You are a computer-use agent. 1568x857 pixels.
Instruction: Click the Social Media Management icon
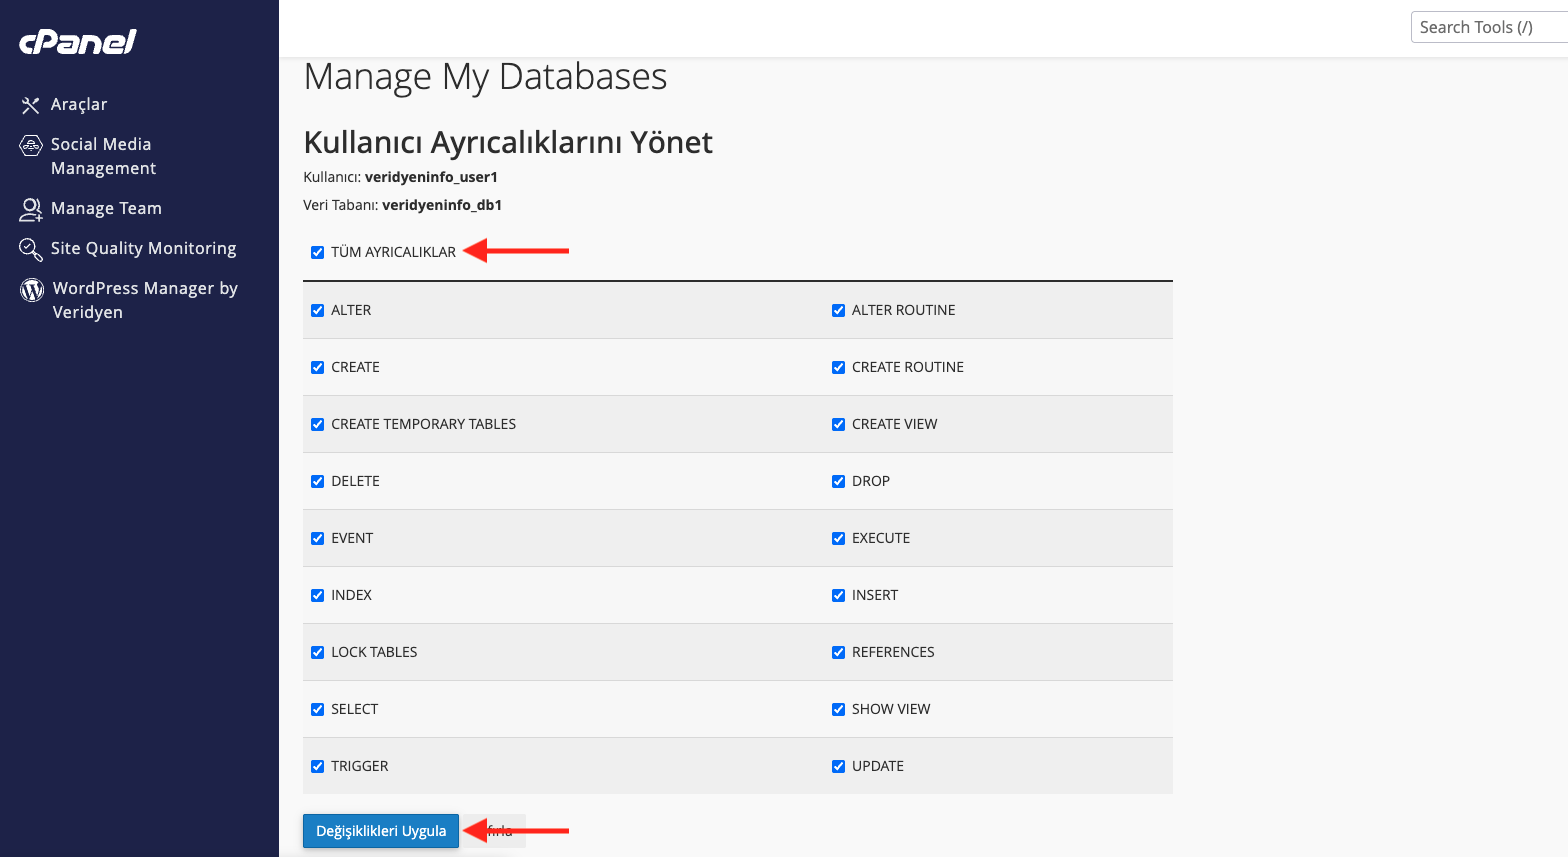[31, 146]
